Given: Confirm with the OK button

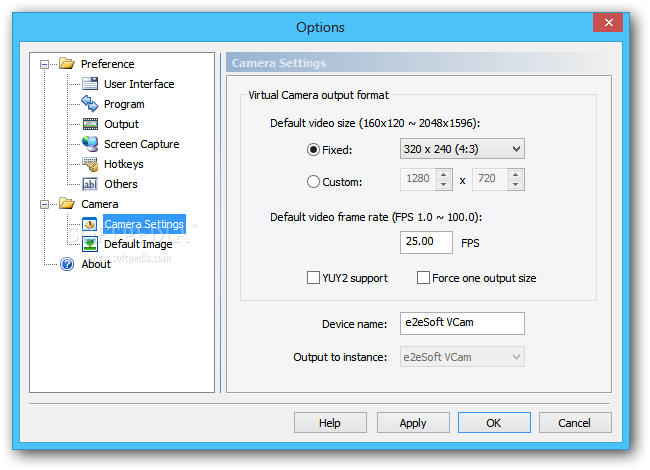Looking at the screenshot, I should click(x=494, y=423).
